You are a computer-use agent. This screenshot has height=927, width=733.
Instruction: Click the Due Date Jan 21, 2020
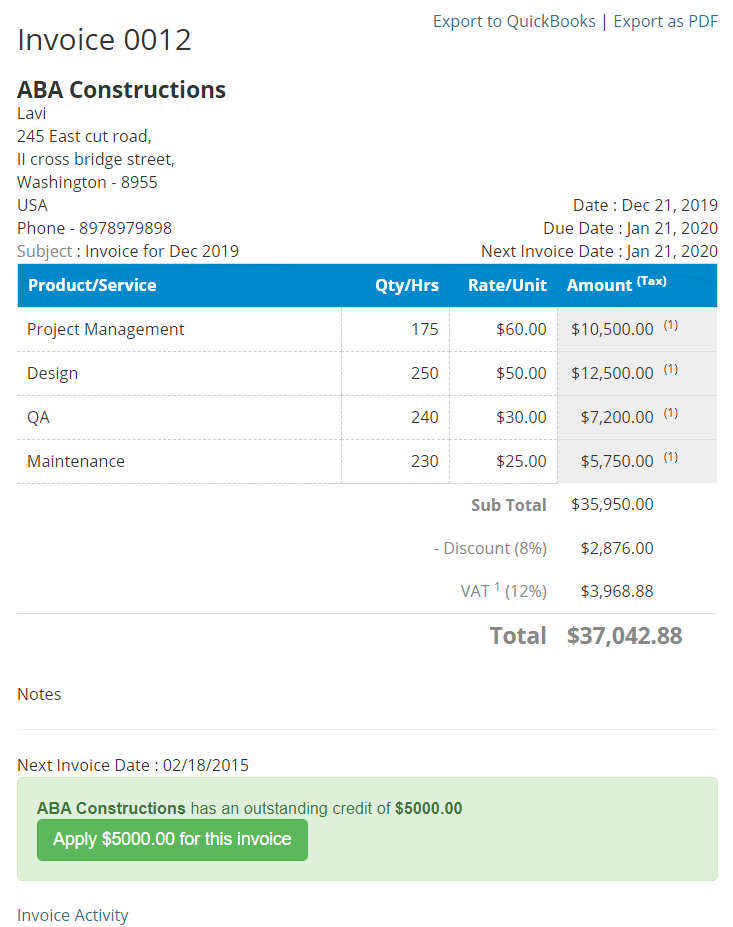[630, 228]
